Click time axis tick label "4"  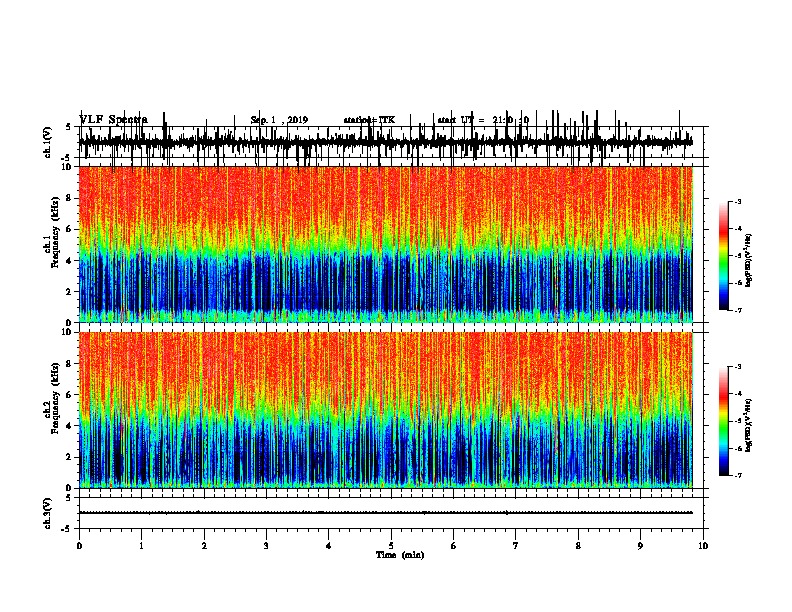click(328, 546)
